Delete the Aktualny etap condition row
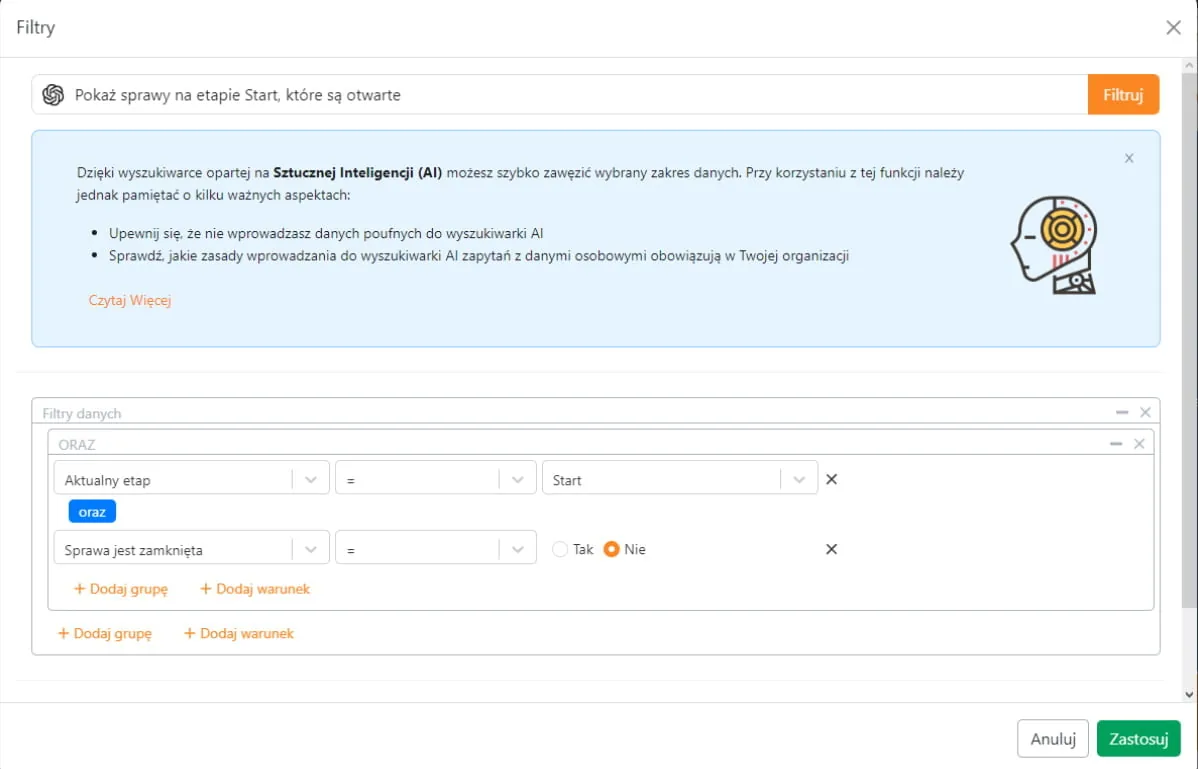The height and width of the screenshot is (769, 1198). pyautogui.click(x=831, y=480)
